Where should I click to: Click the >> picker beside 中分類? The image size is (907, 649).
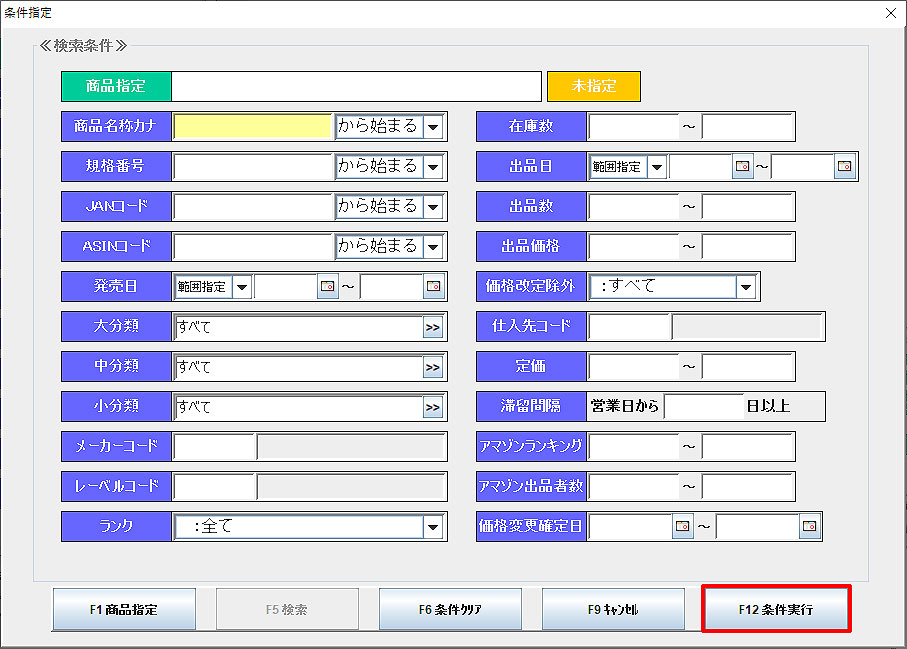[x=432, y=367]
